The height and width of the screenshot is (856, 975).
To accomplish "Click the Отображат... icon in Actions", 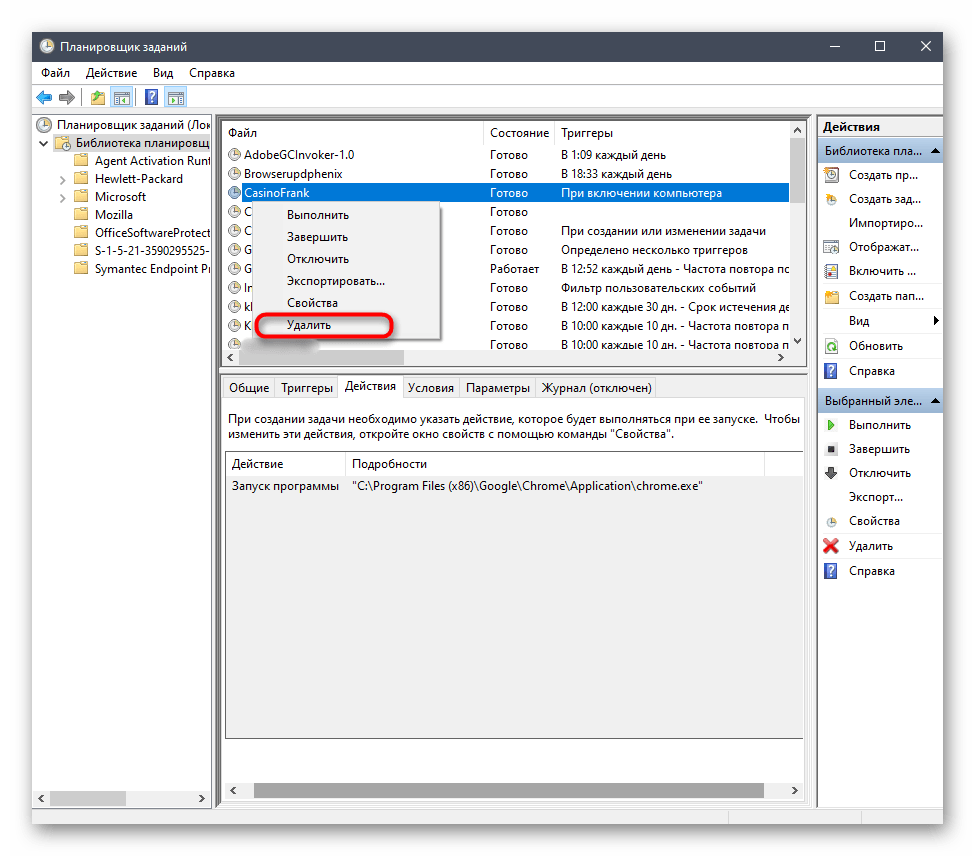I will tap(831, 247).
